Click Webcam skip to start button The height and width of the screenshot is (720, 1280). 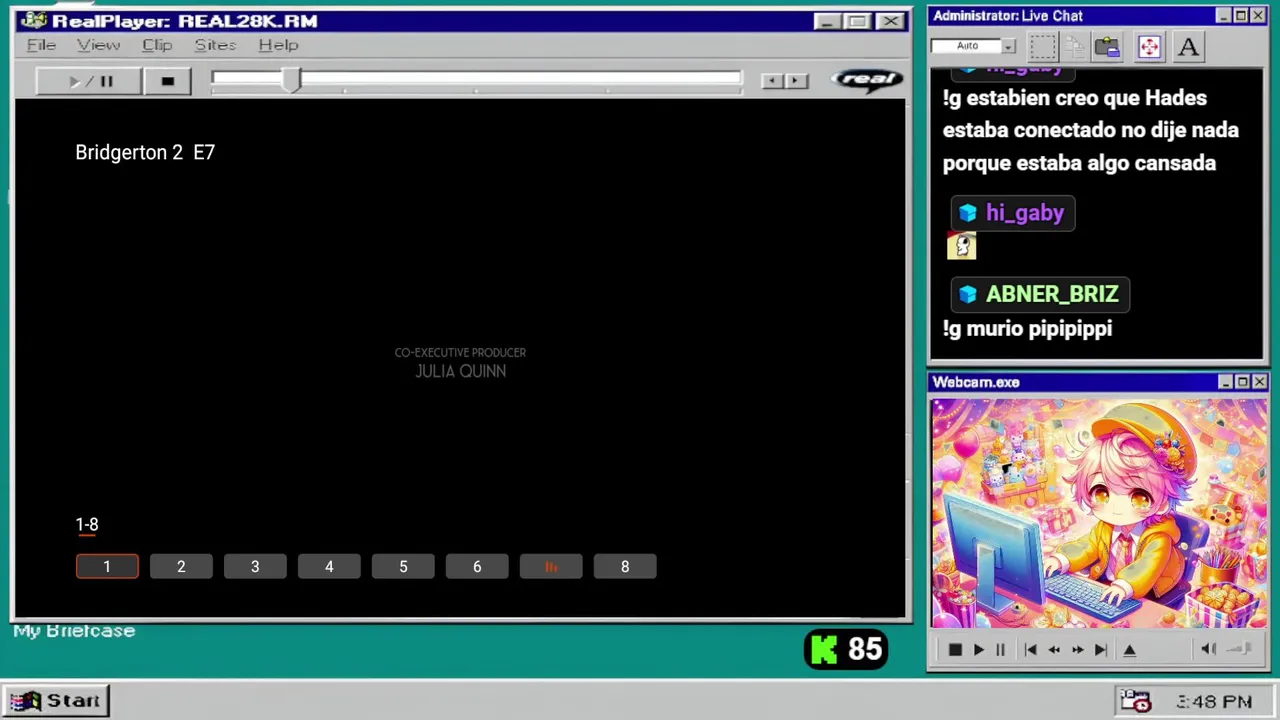click(x=1030, y=650)
